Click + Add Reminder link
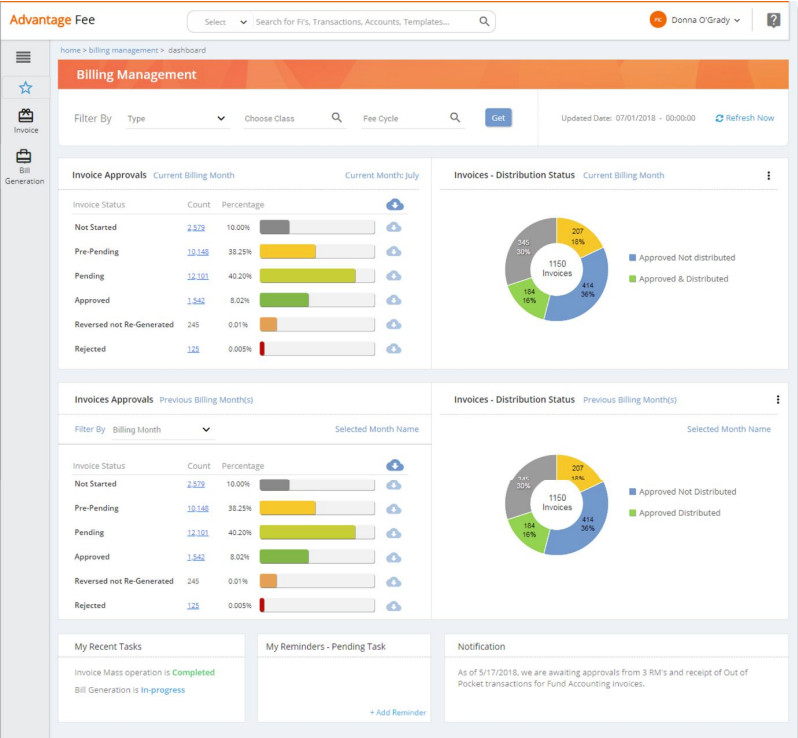 [398, 712]
